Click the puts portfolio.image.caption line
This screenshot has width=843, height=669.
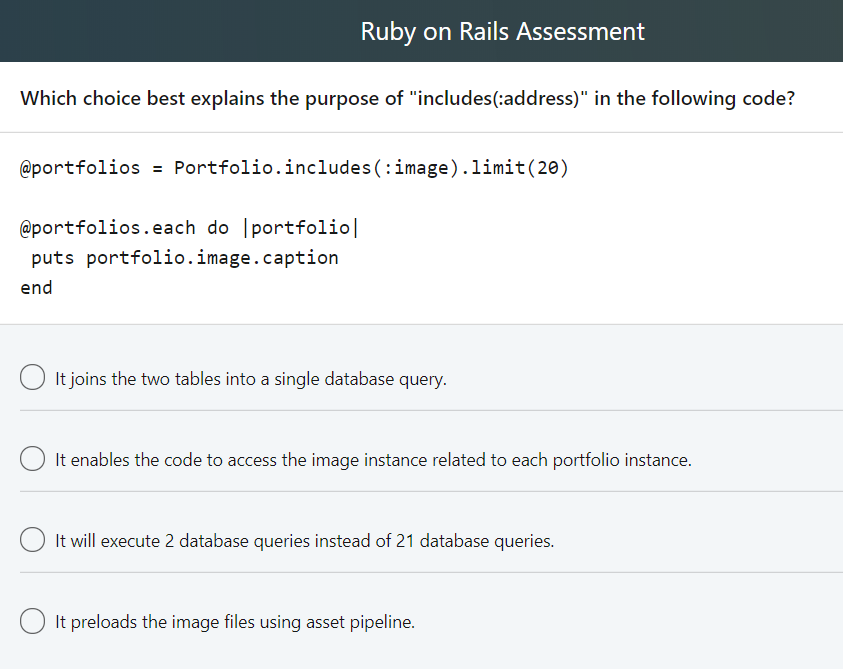(x=180, y=257)
